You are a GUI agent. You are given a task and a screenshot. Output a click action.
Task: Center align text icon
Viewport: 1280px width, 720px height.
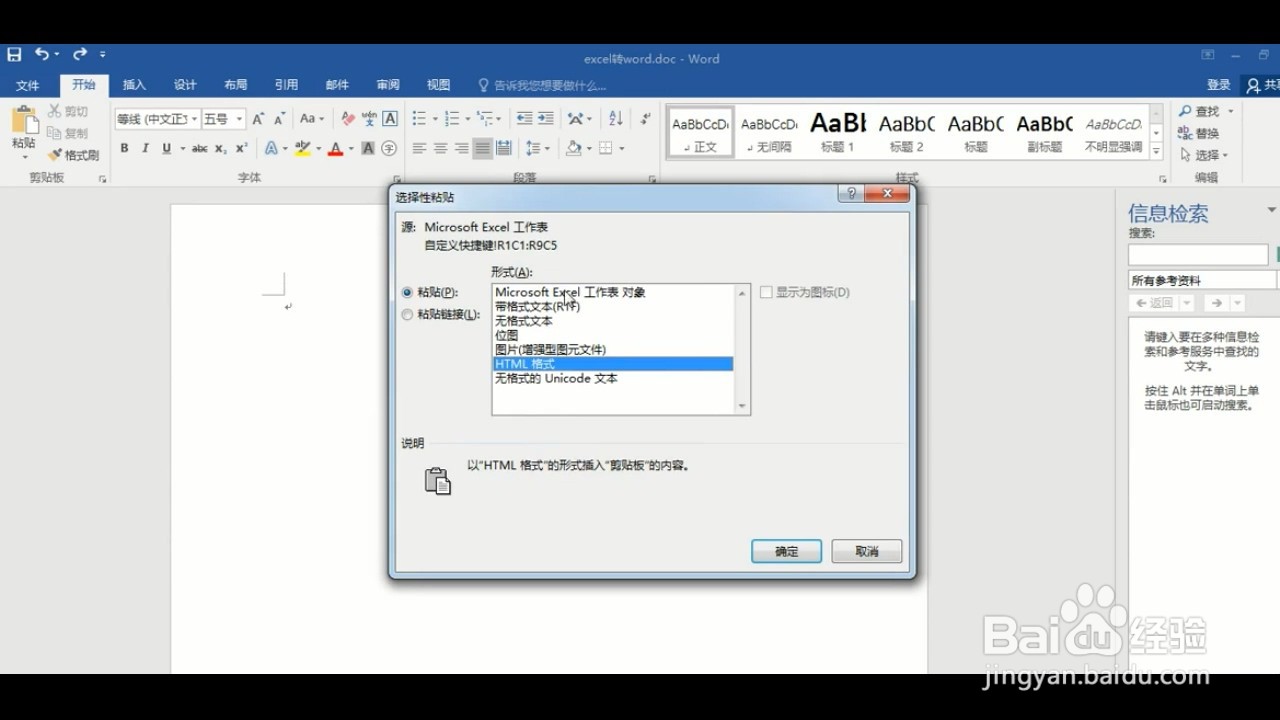point(440,148)
